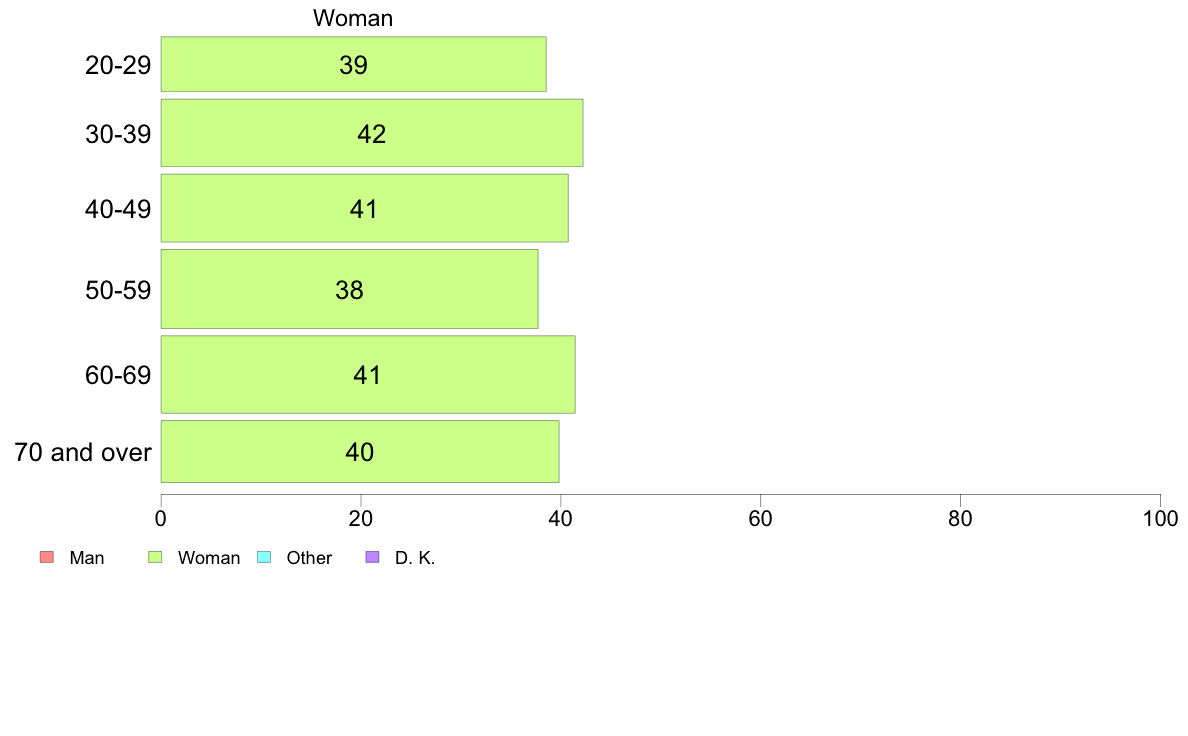Click the 70 and over axis label

[83, 453]
